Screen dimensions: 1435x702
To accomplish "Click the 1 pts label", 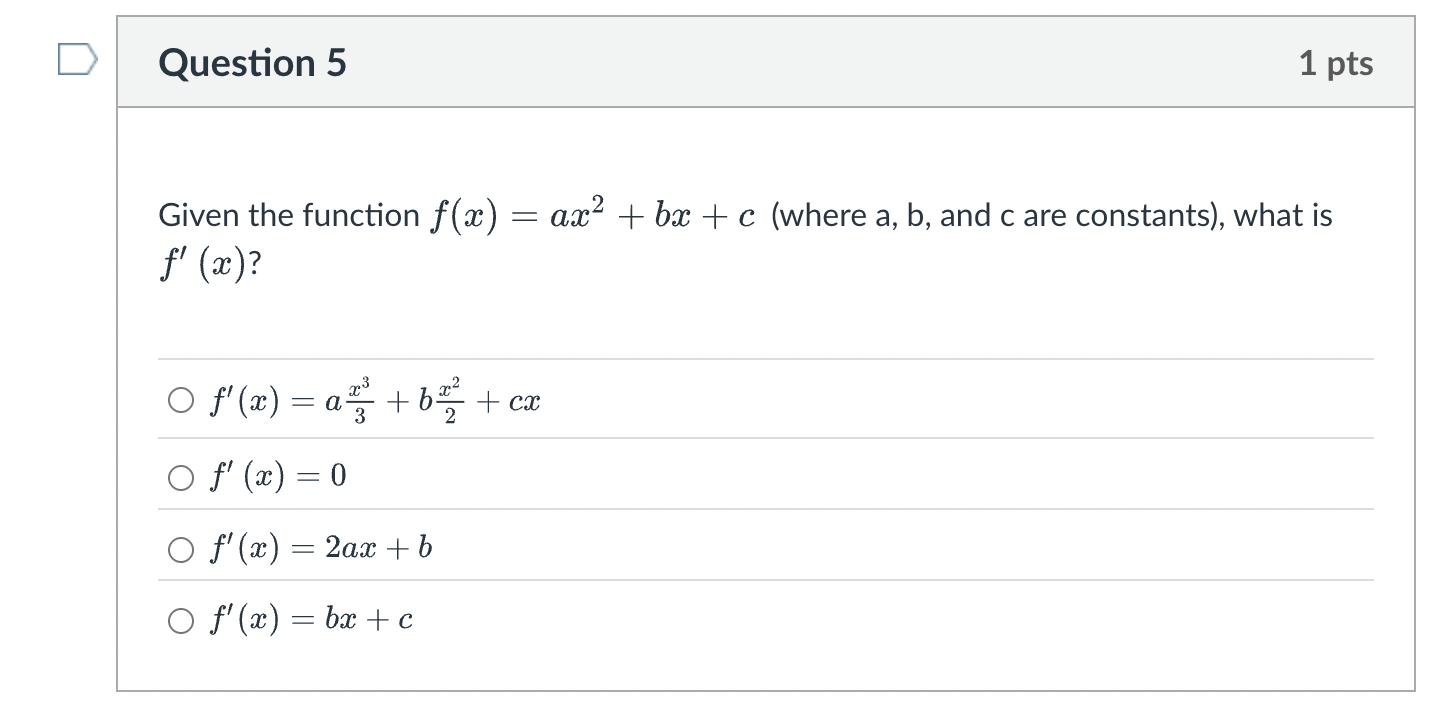I will (x=1338, y=62).
